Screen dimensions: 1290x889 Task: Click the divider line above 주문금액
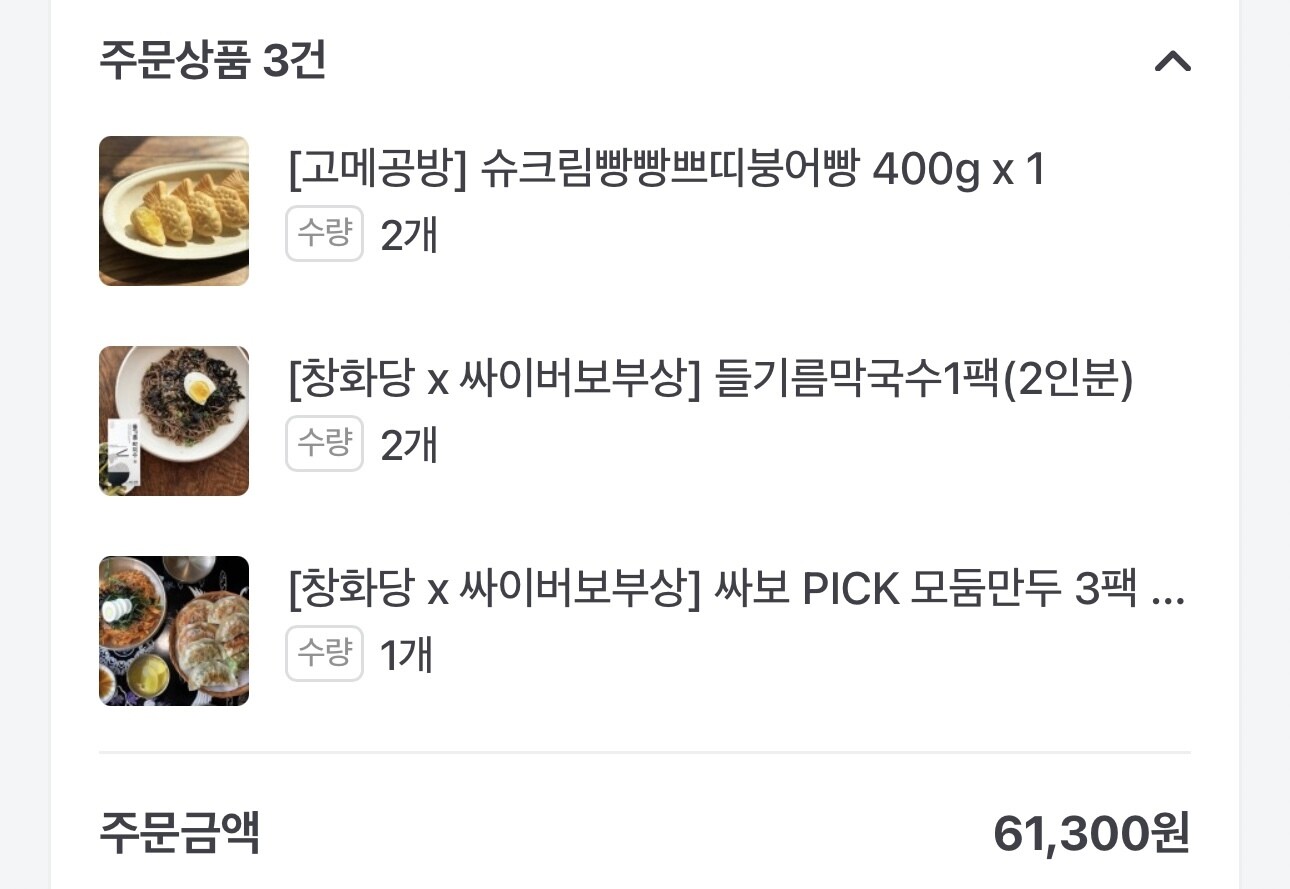(x=645, y=752)
